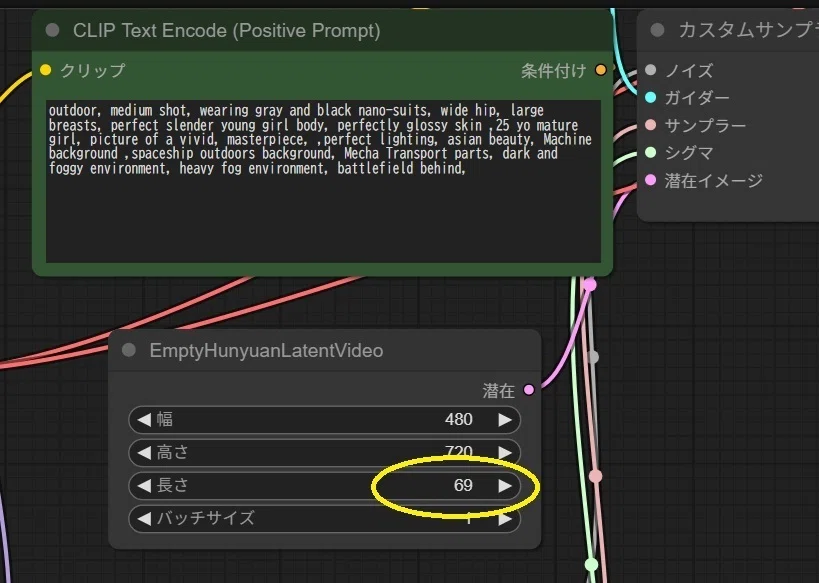Increase 高さ value with right arrow
This screenshot has height=583, width=819.
(x=505, y=452)
